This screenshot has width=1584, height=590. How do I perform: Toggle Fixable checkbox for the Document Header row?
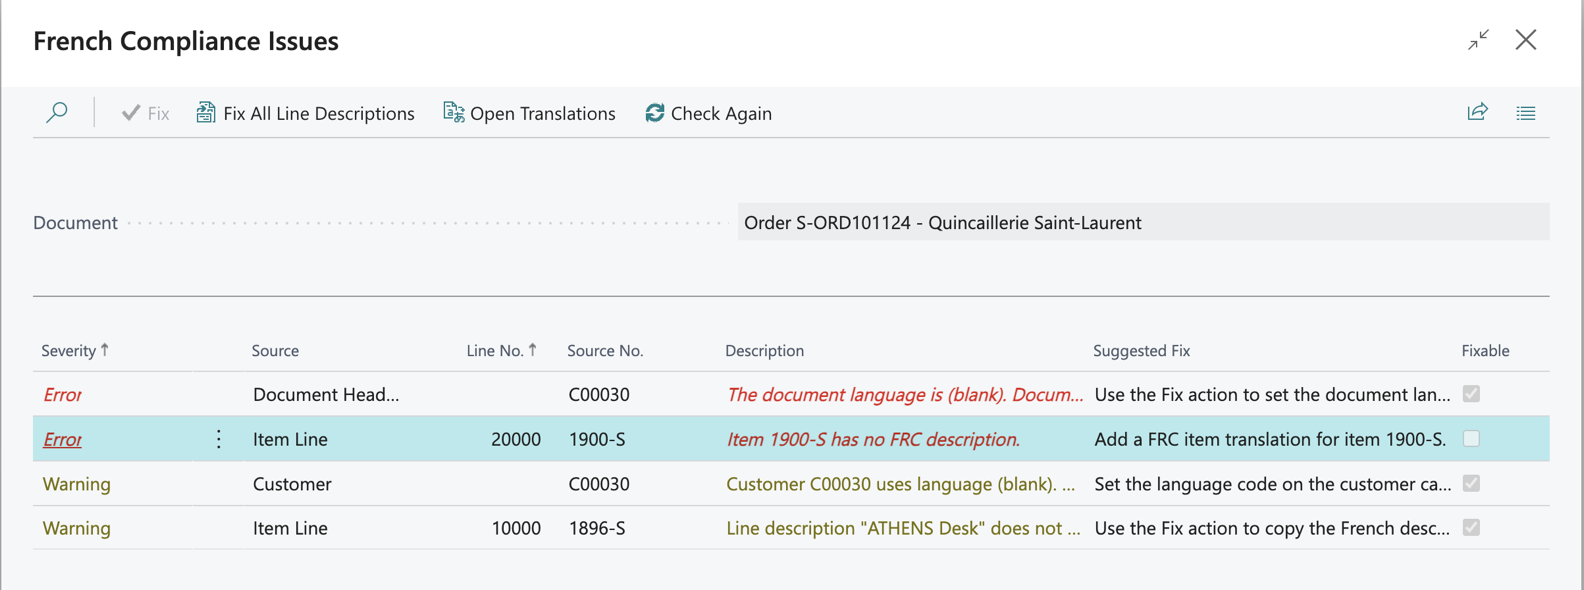coord(1471,394)
